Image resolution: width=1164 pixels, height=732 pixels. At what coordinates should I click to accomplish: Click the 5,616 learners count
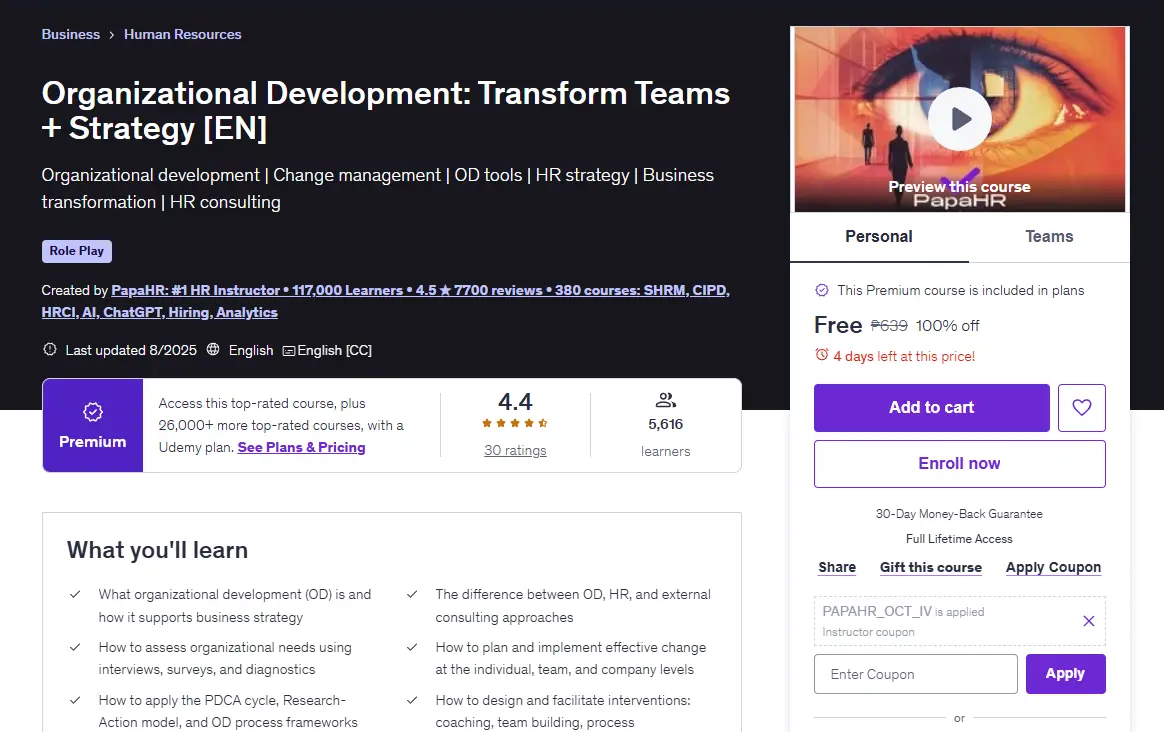pos(665,424)
